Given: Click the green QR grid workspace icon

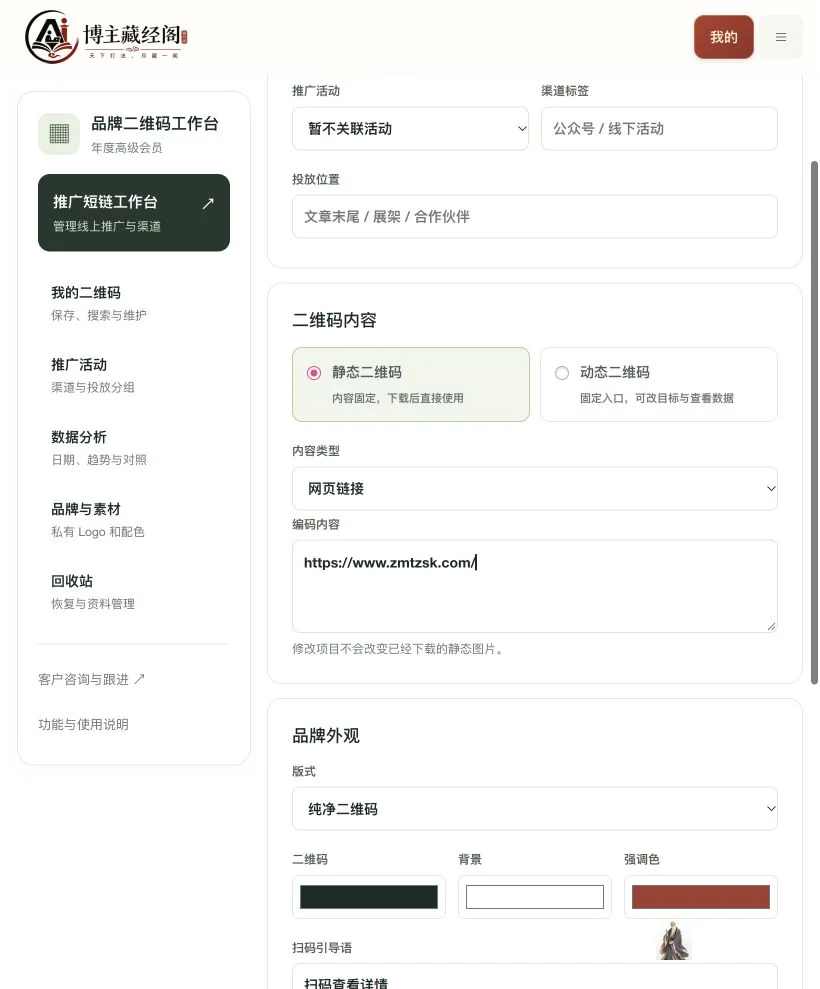Looking at the screenshot, I should click(59, 134).
